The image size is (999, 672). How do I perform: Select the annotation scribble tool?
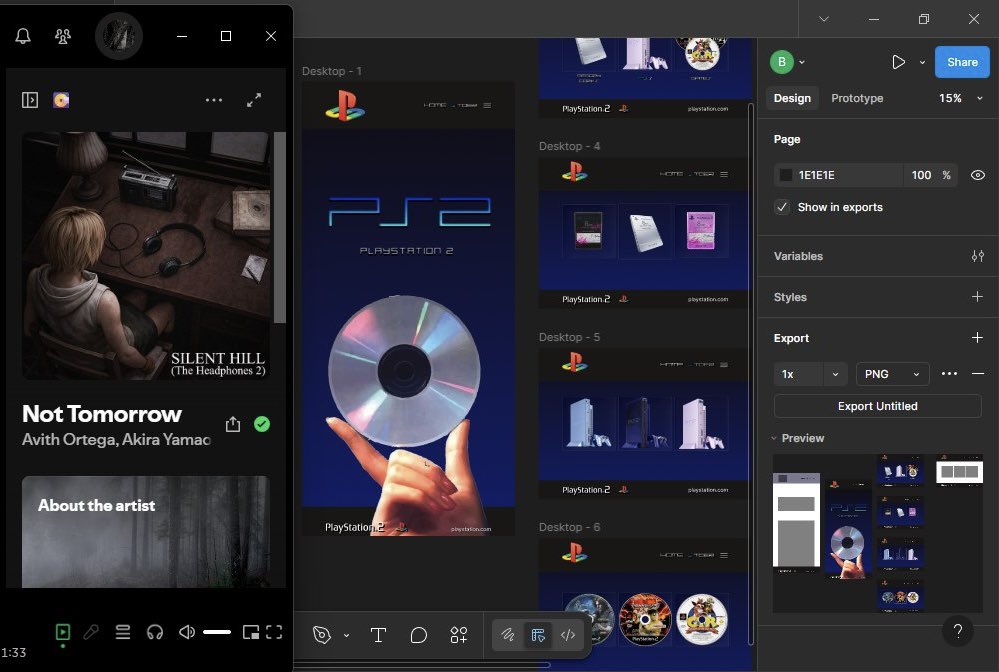509,634
